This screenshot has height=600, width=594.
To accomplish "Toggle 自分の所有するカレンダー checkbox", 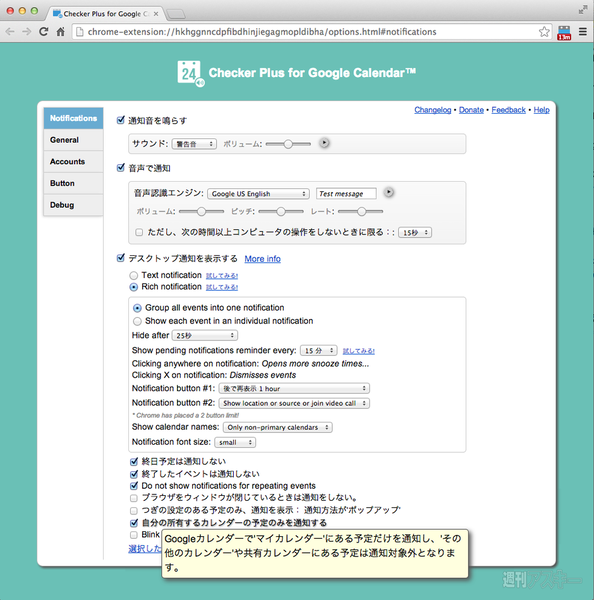I will [x=134, y=523].
